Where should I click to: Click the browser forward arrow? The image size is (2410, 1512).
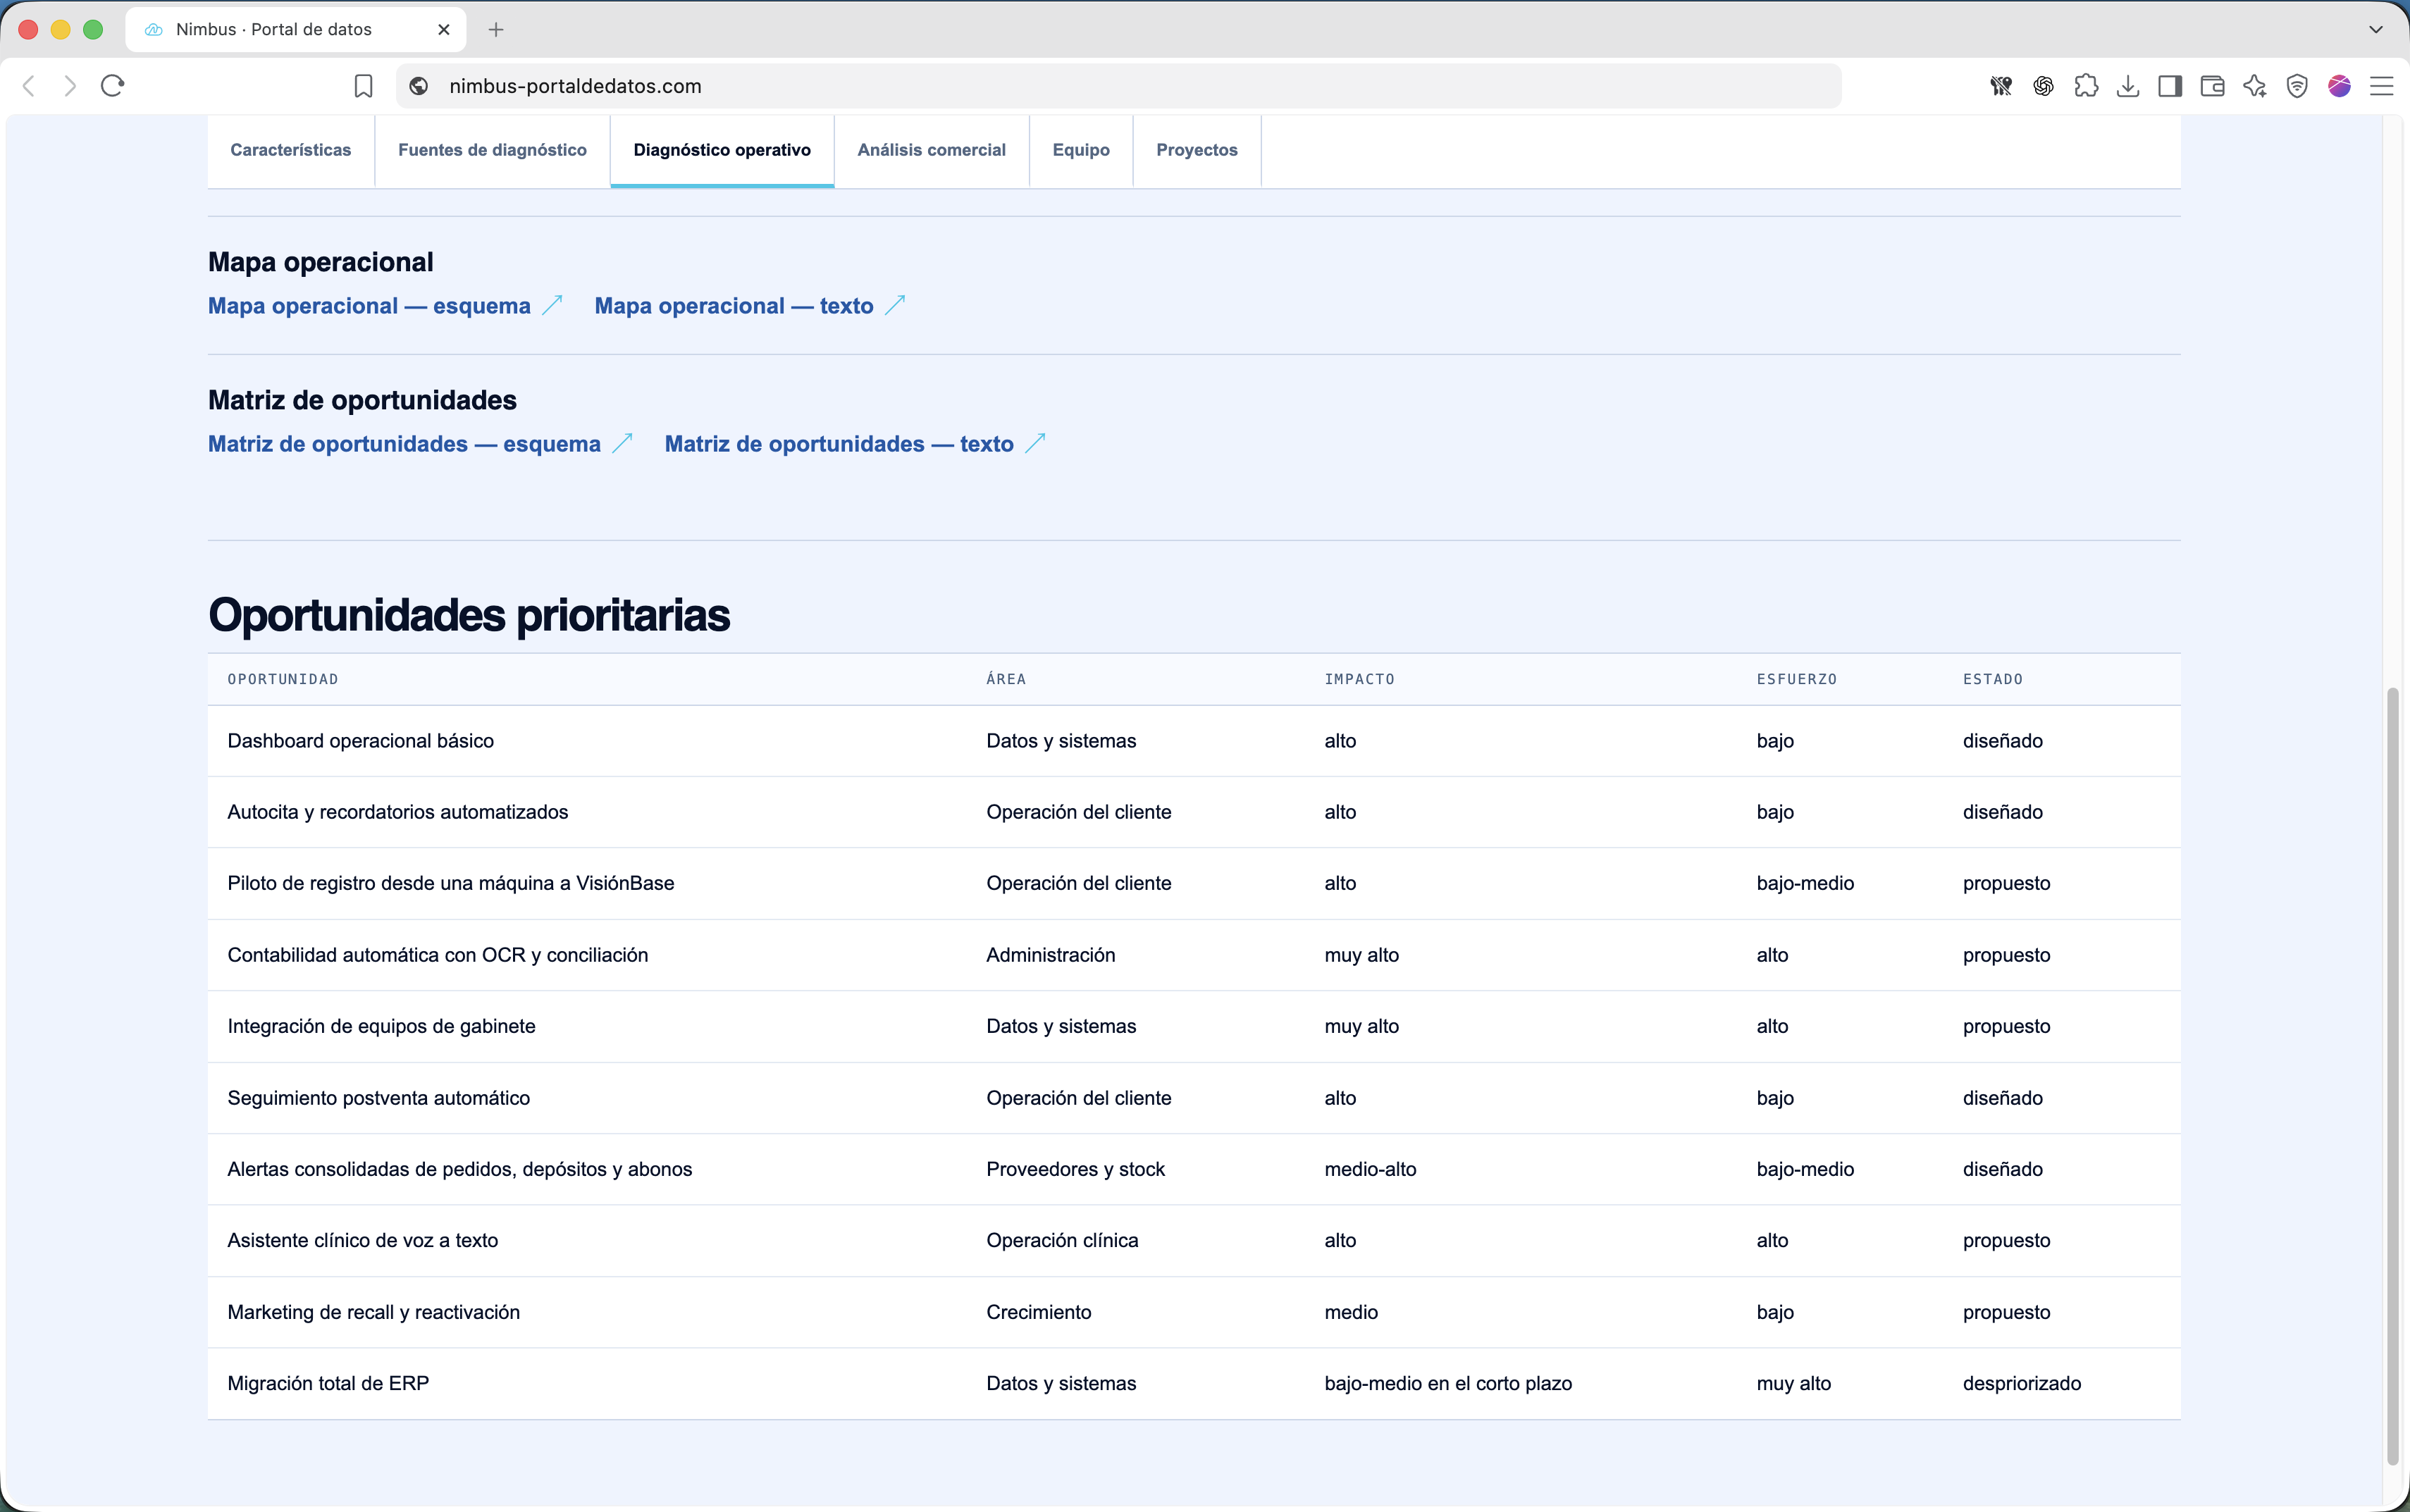point(70,86)
